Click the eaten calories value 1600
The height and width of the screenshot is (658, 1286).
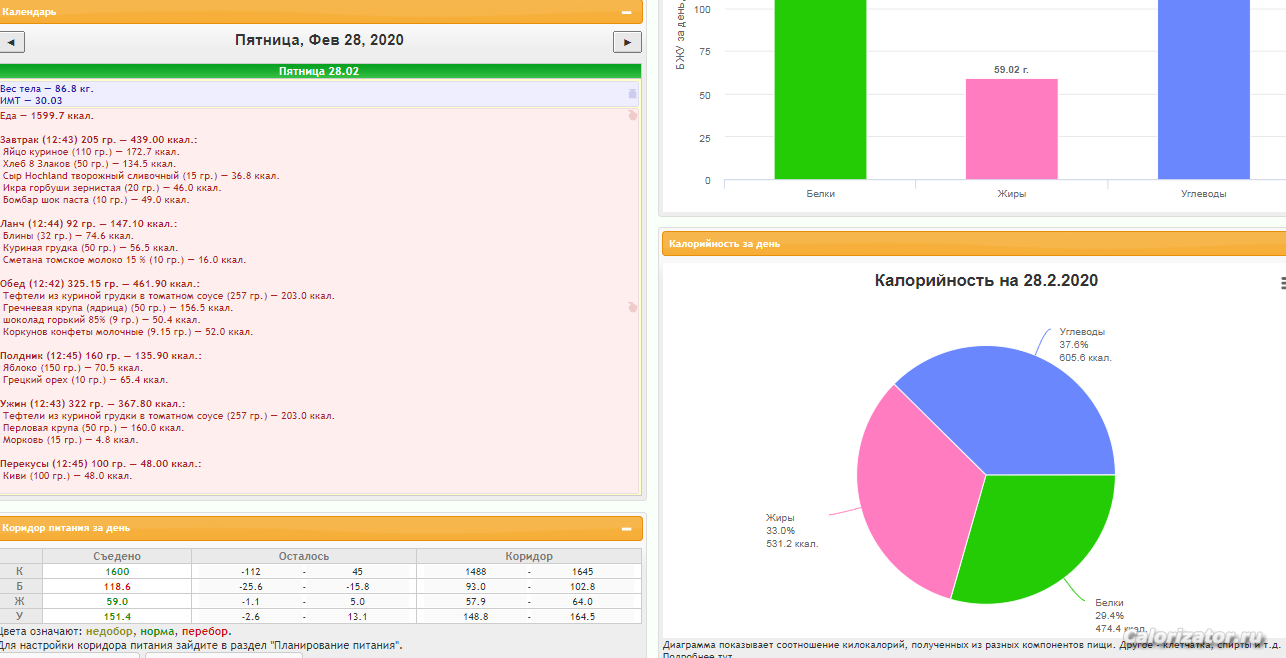(117, 571)
